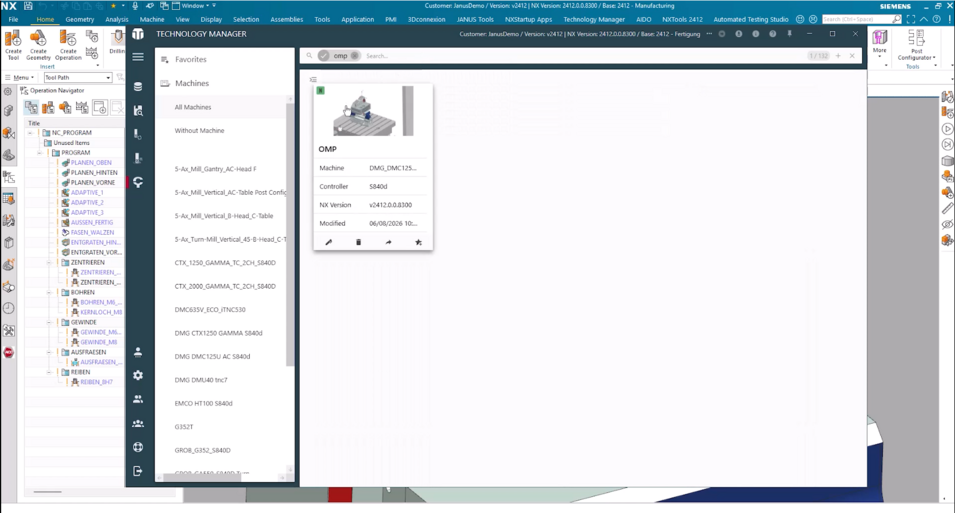This screenshot has height=513, width=955.
Task: Select Without Machine in the list
Action: pyautogui.click(x=199, y=130)
